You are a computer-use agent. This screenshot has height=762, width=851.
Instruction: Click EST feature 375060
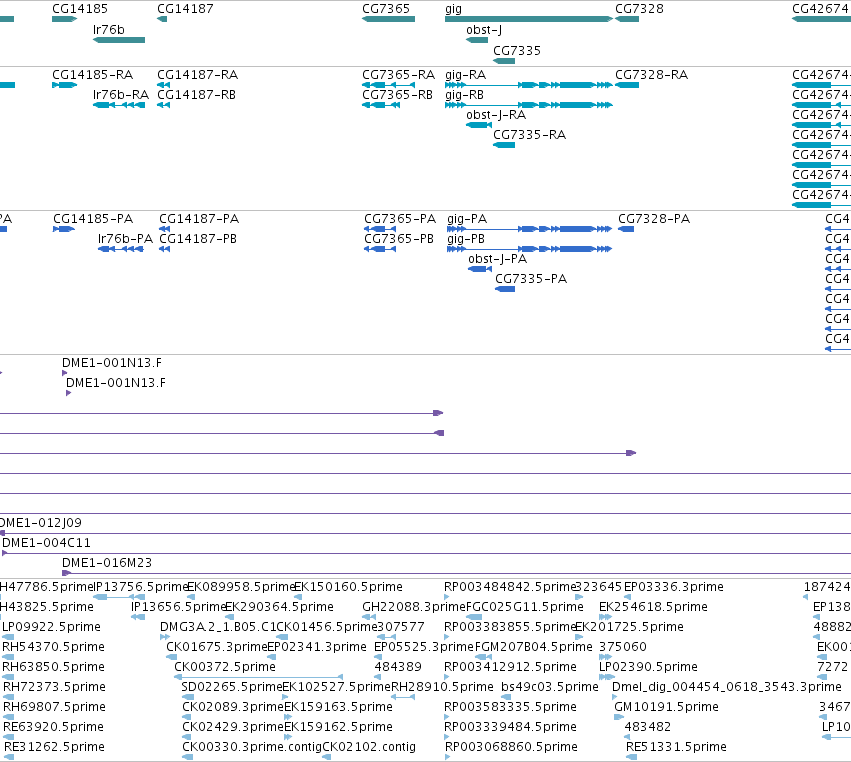pos(623,647)
